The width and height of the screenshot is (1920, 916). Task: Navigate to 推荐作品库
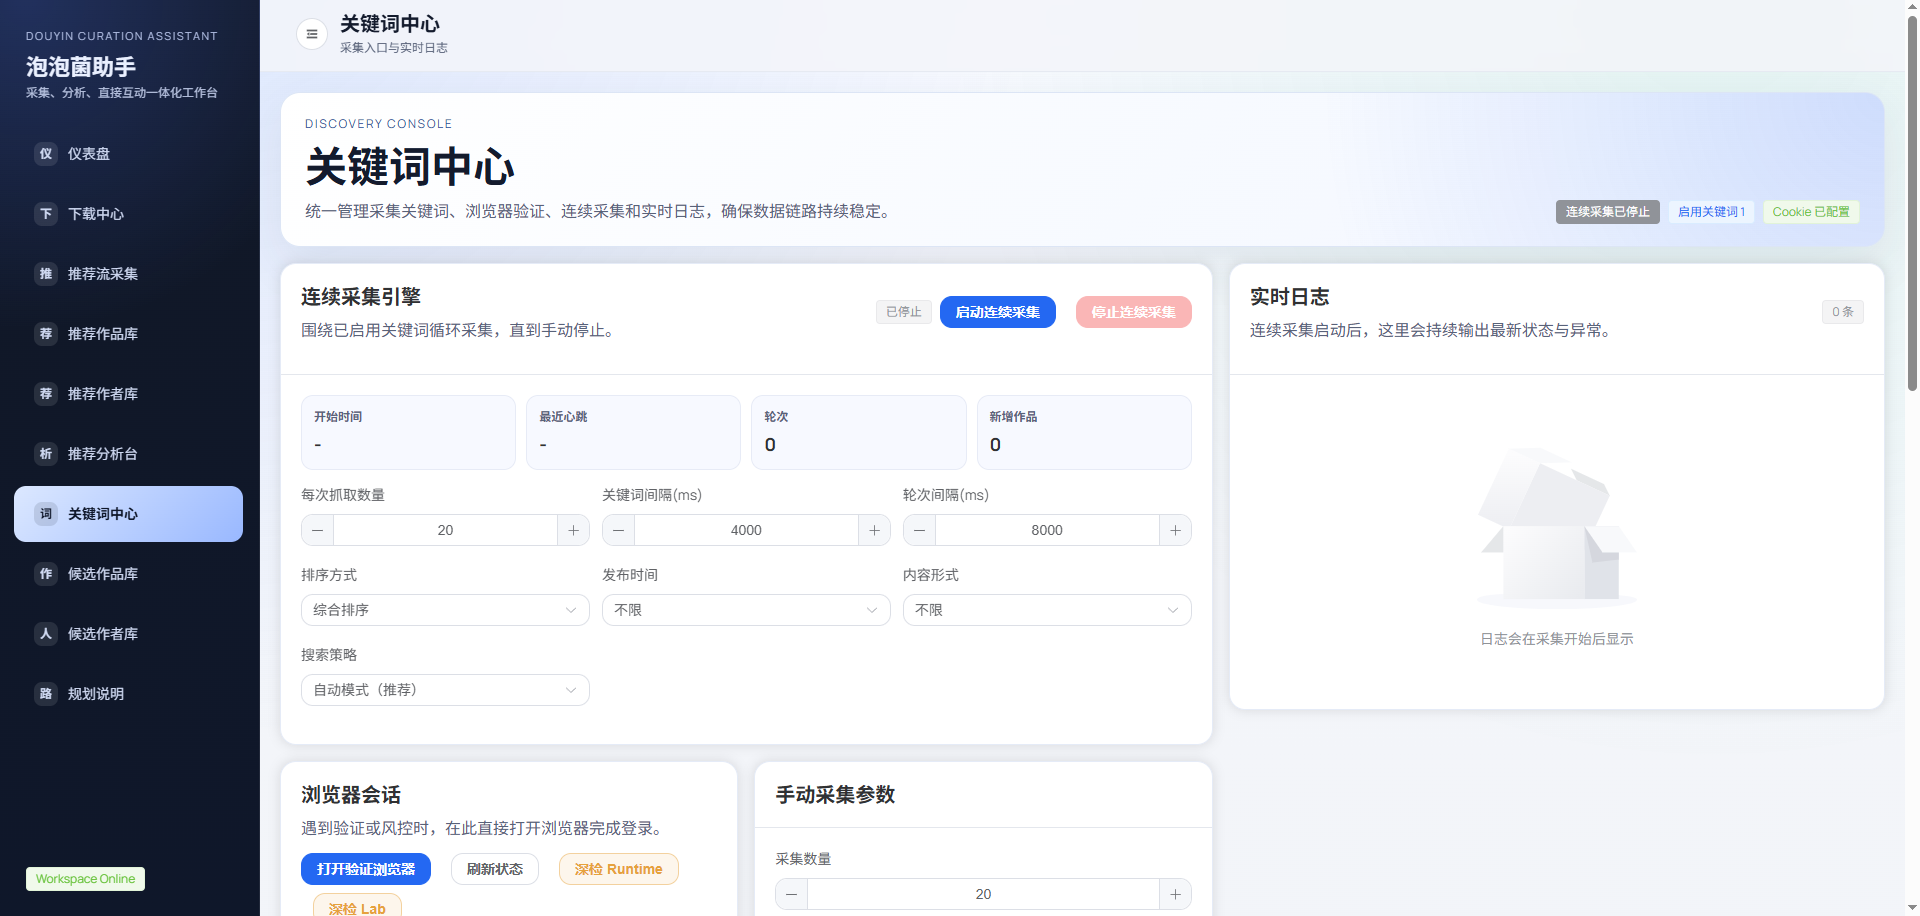tap(128, 334)
